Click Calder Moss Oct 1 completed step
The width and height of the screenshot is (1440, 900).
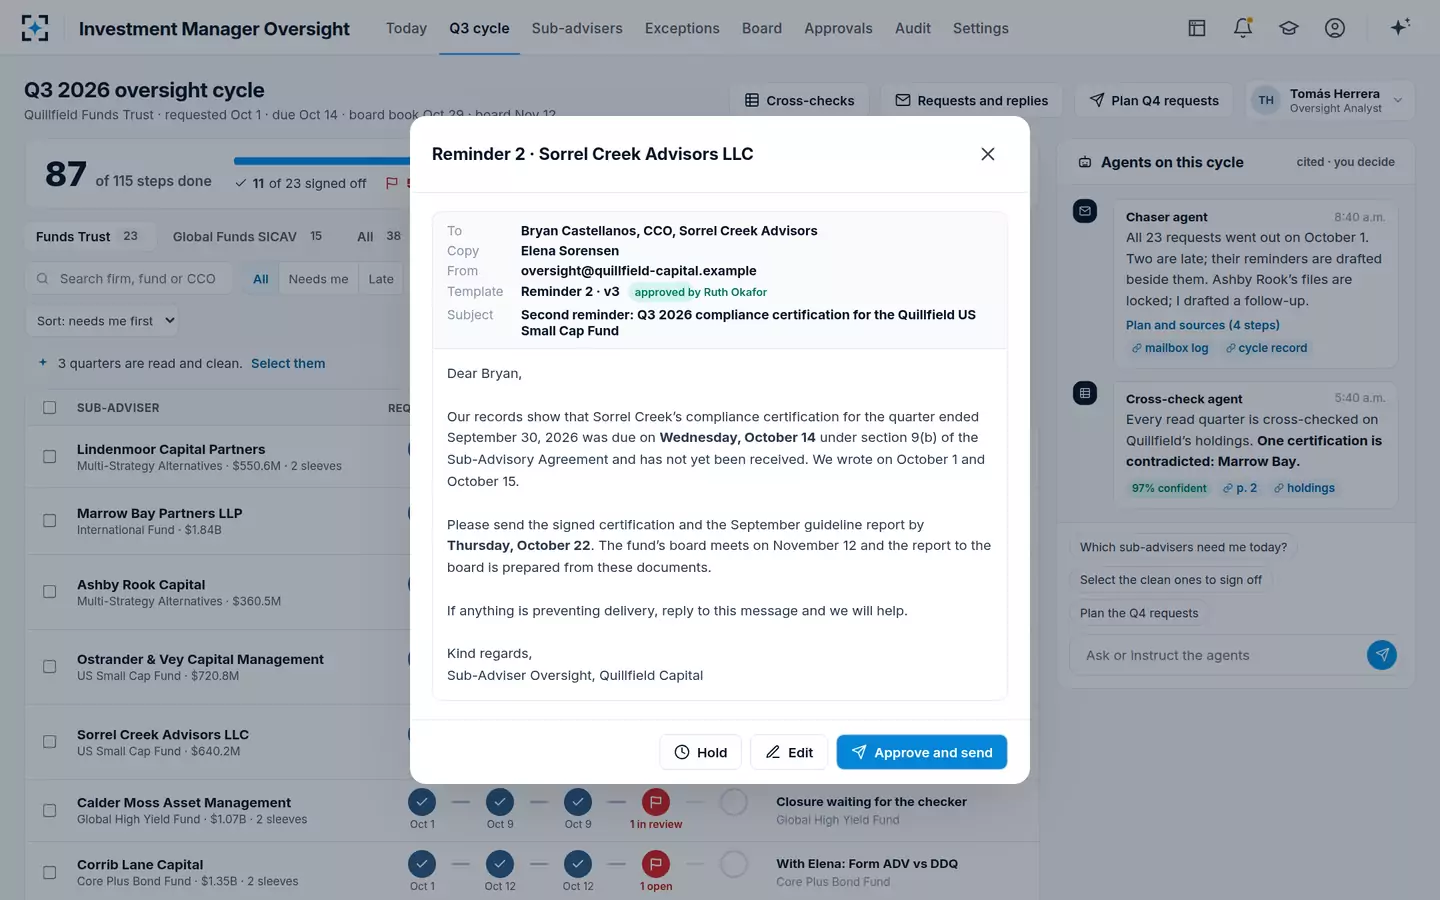click(422, 802)
